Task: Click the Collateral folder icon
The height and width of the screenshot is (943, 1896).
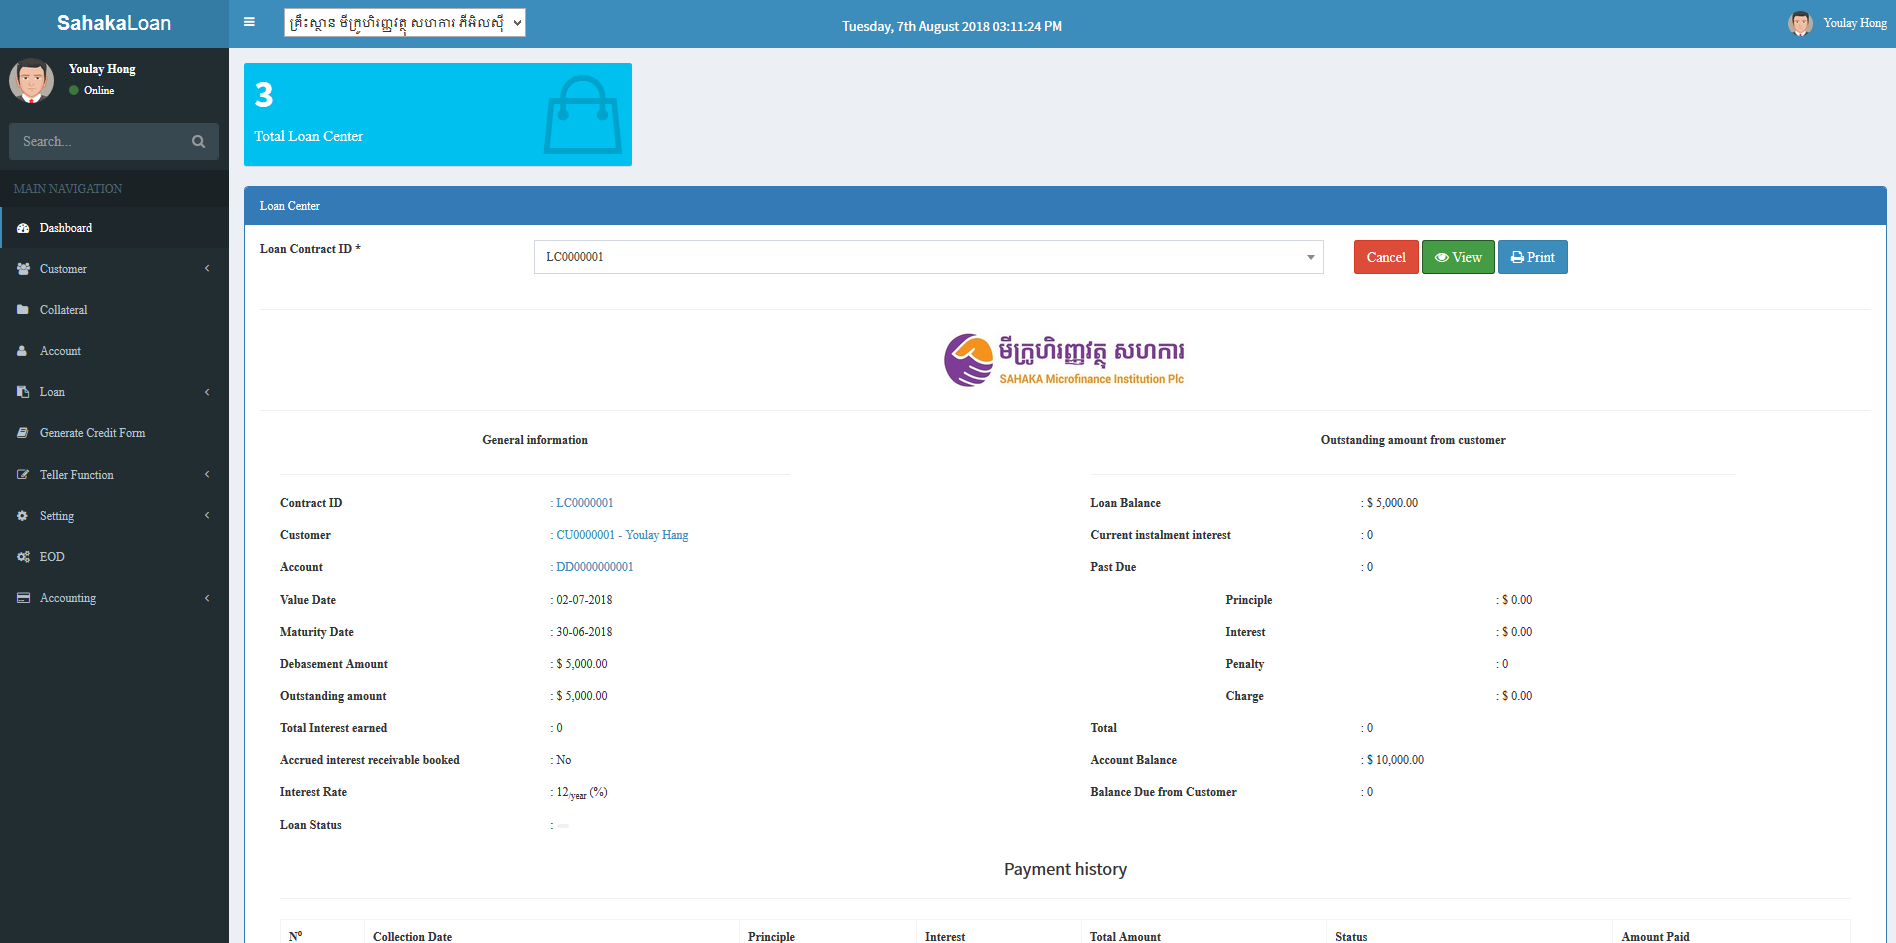Action: (23, 310)
